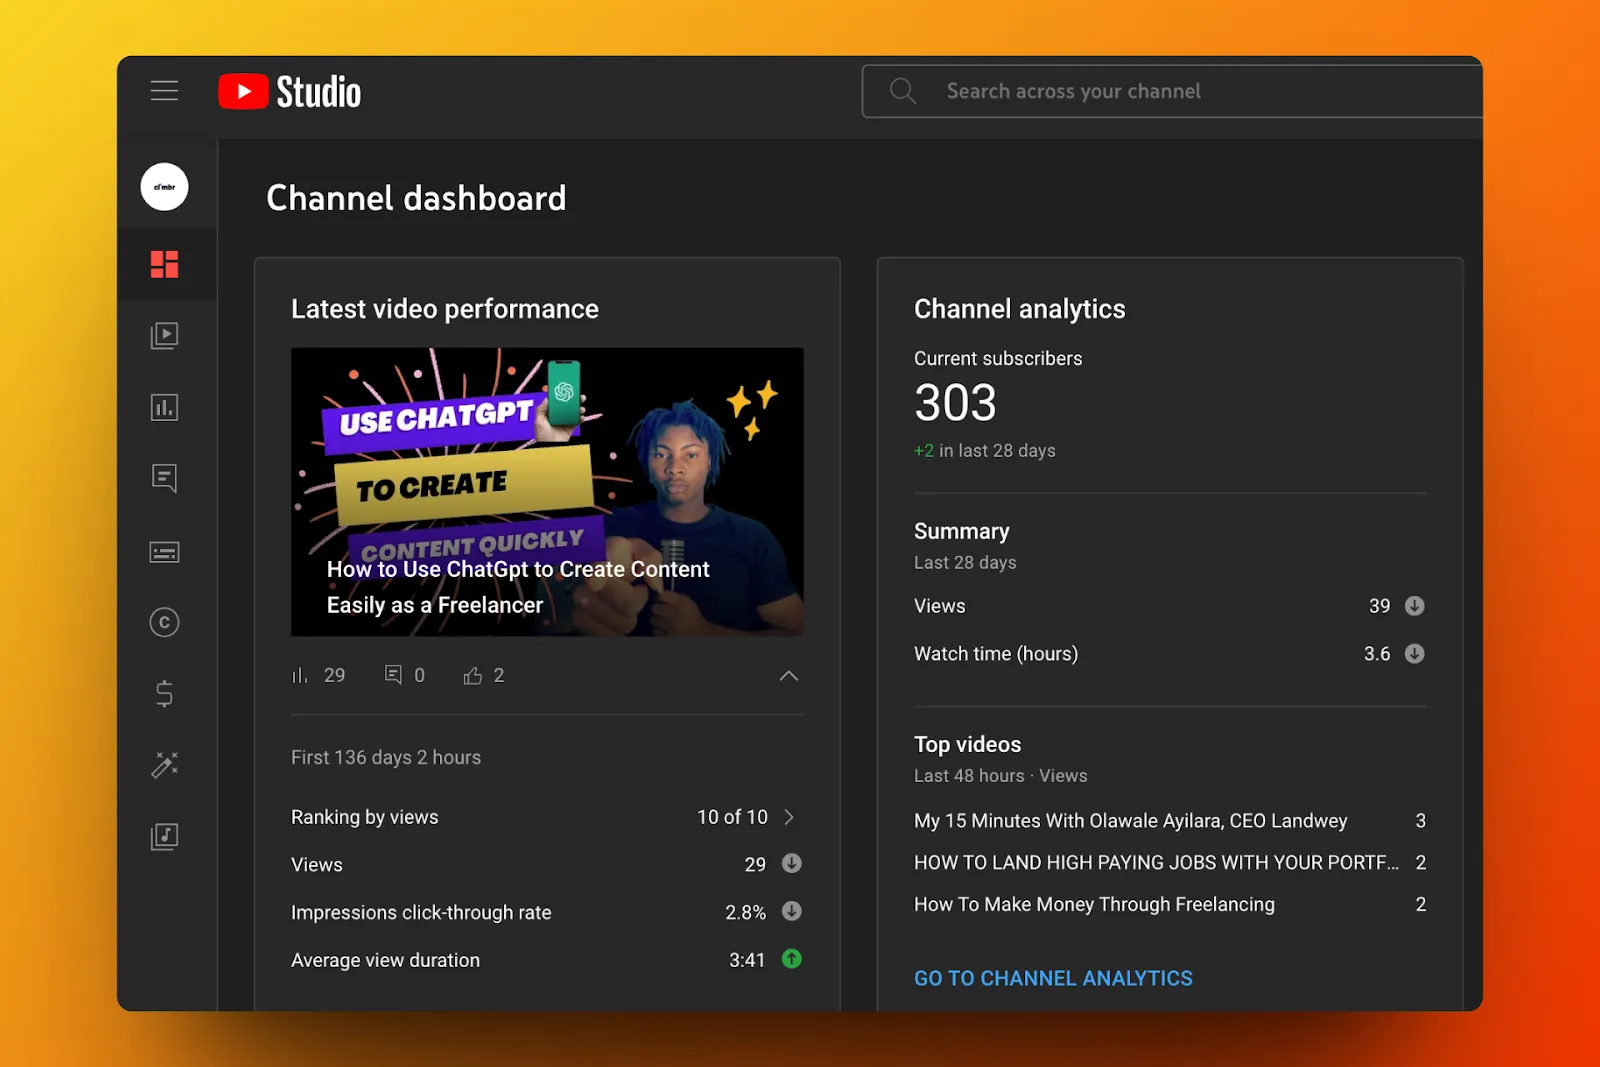Click the Average view duration label

(385, 960)
